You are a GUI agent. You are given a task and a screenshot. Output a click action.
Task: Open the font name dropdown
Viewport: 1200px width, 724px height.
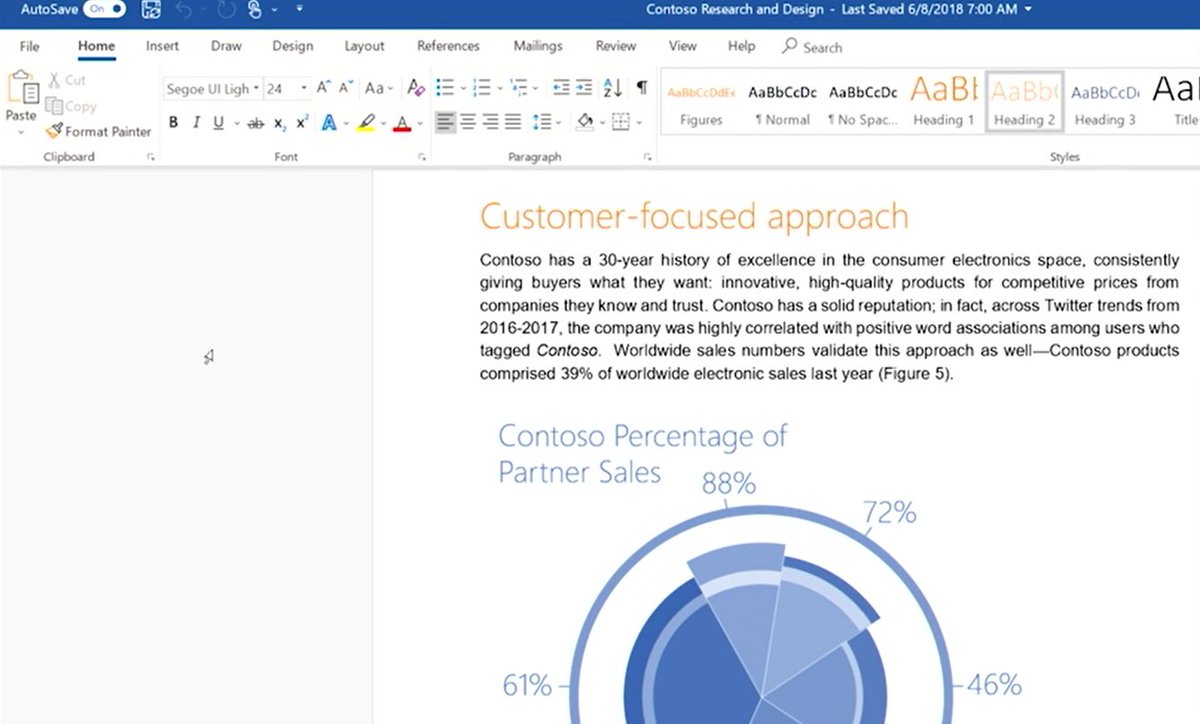pyautogui.click(x=256, y=89)
